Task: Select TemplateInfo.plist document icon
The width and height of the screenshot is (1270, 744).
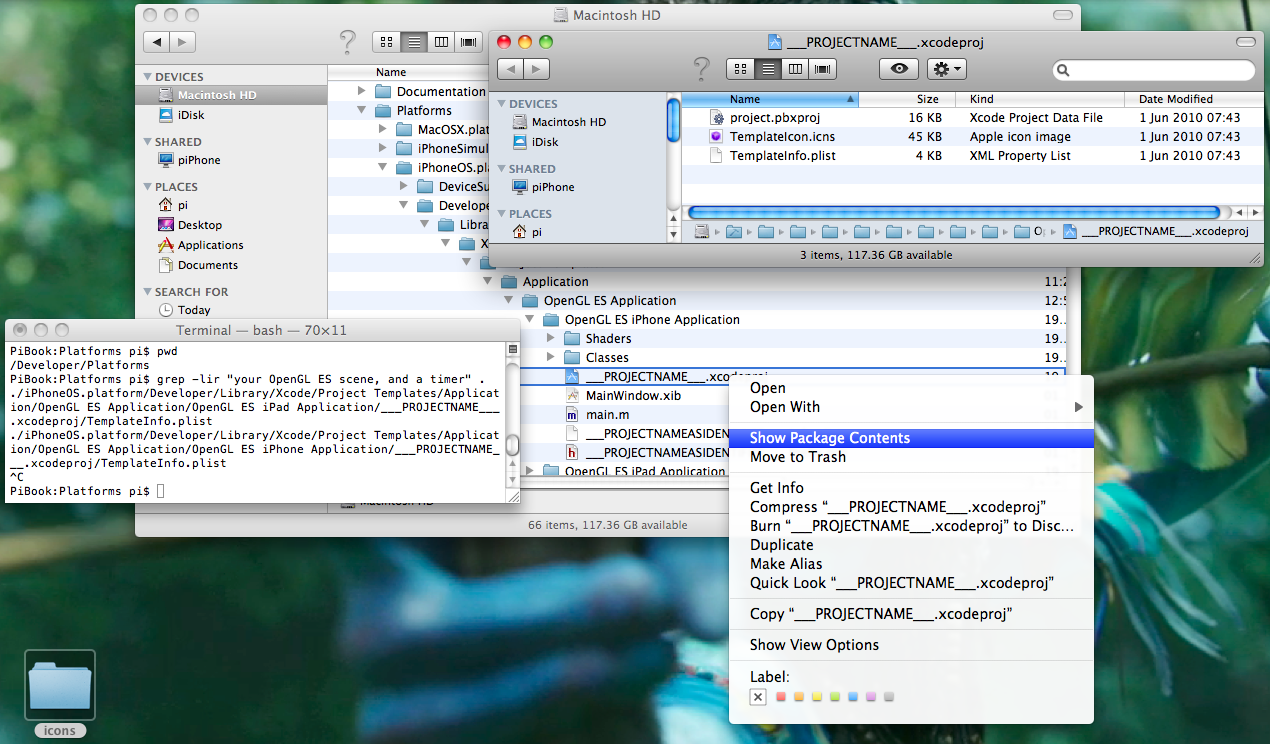Action: (716, 156)
